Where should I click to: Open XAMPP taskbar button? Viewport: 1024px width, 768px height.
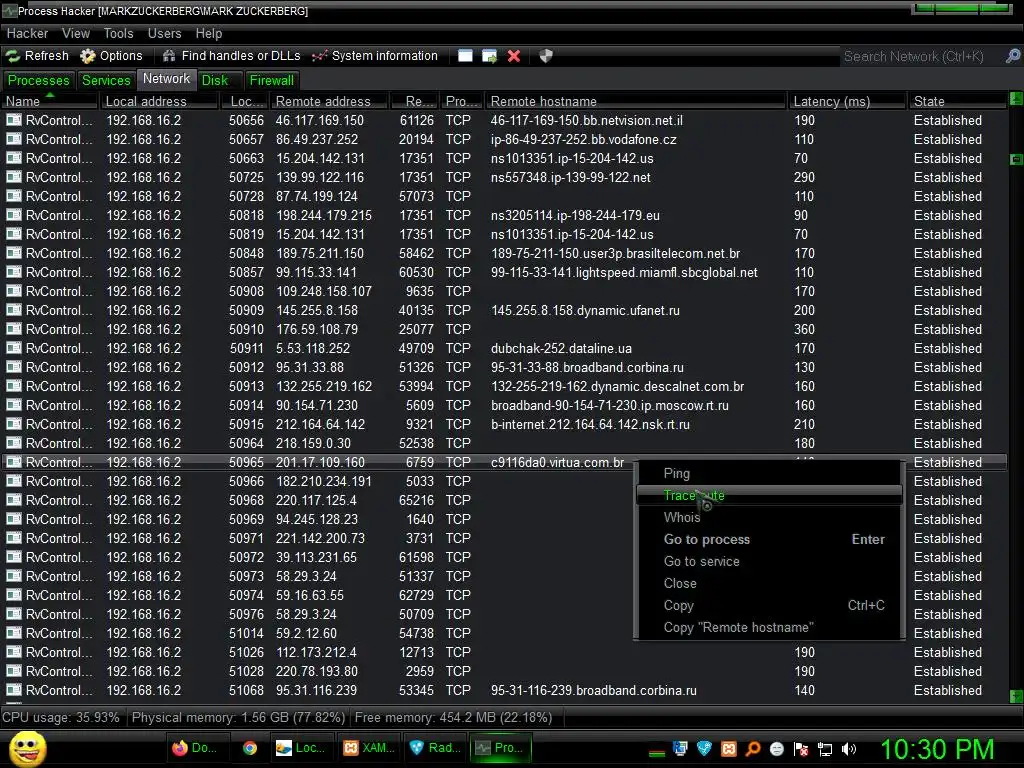click(x=368, y=748)
